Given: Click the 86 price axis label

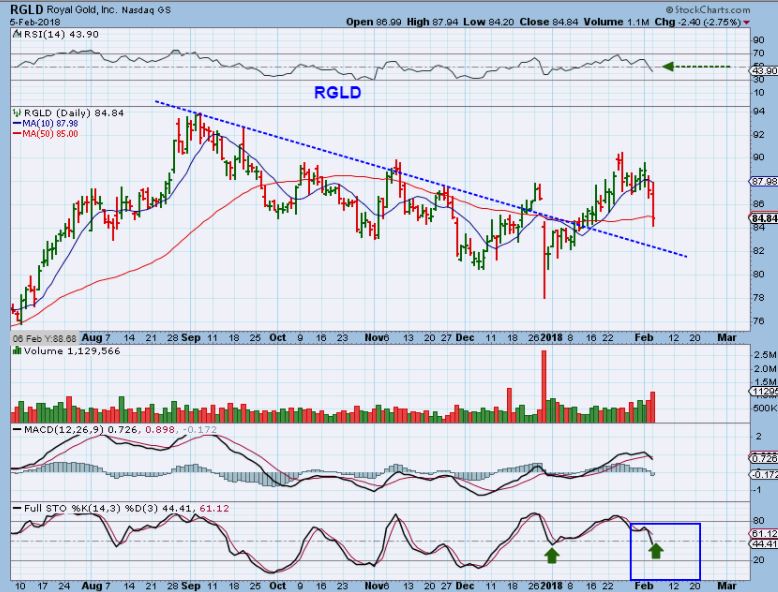Looking at the screenshot, I should click(759, 204).
